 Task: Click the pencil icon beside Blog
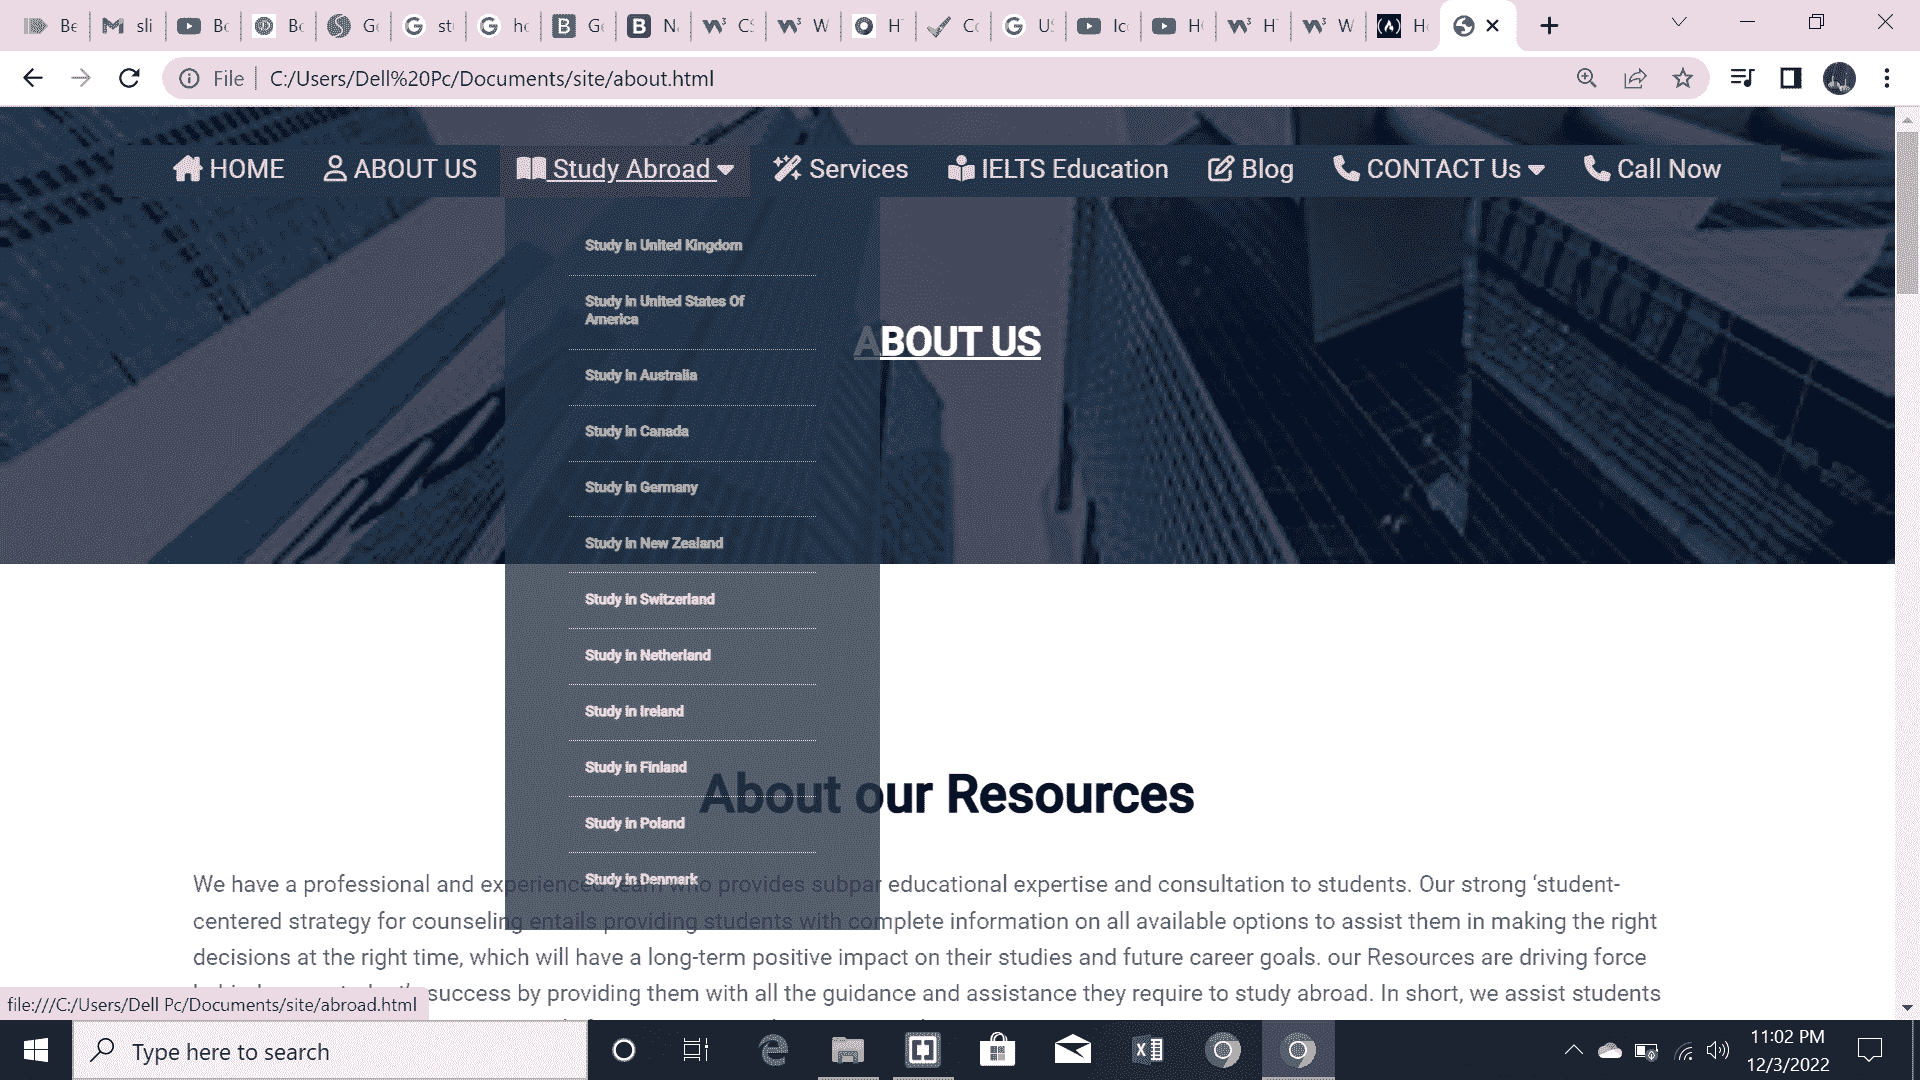[1219, 169]
